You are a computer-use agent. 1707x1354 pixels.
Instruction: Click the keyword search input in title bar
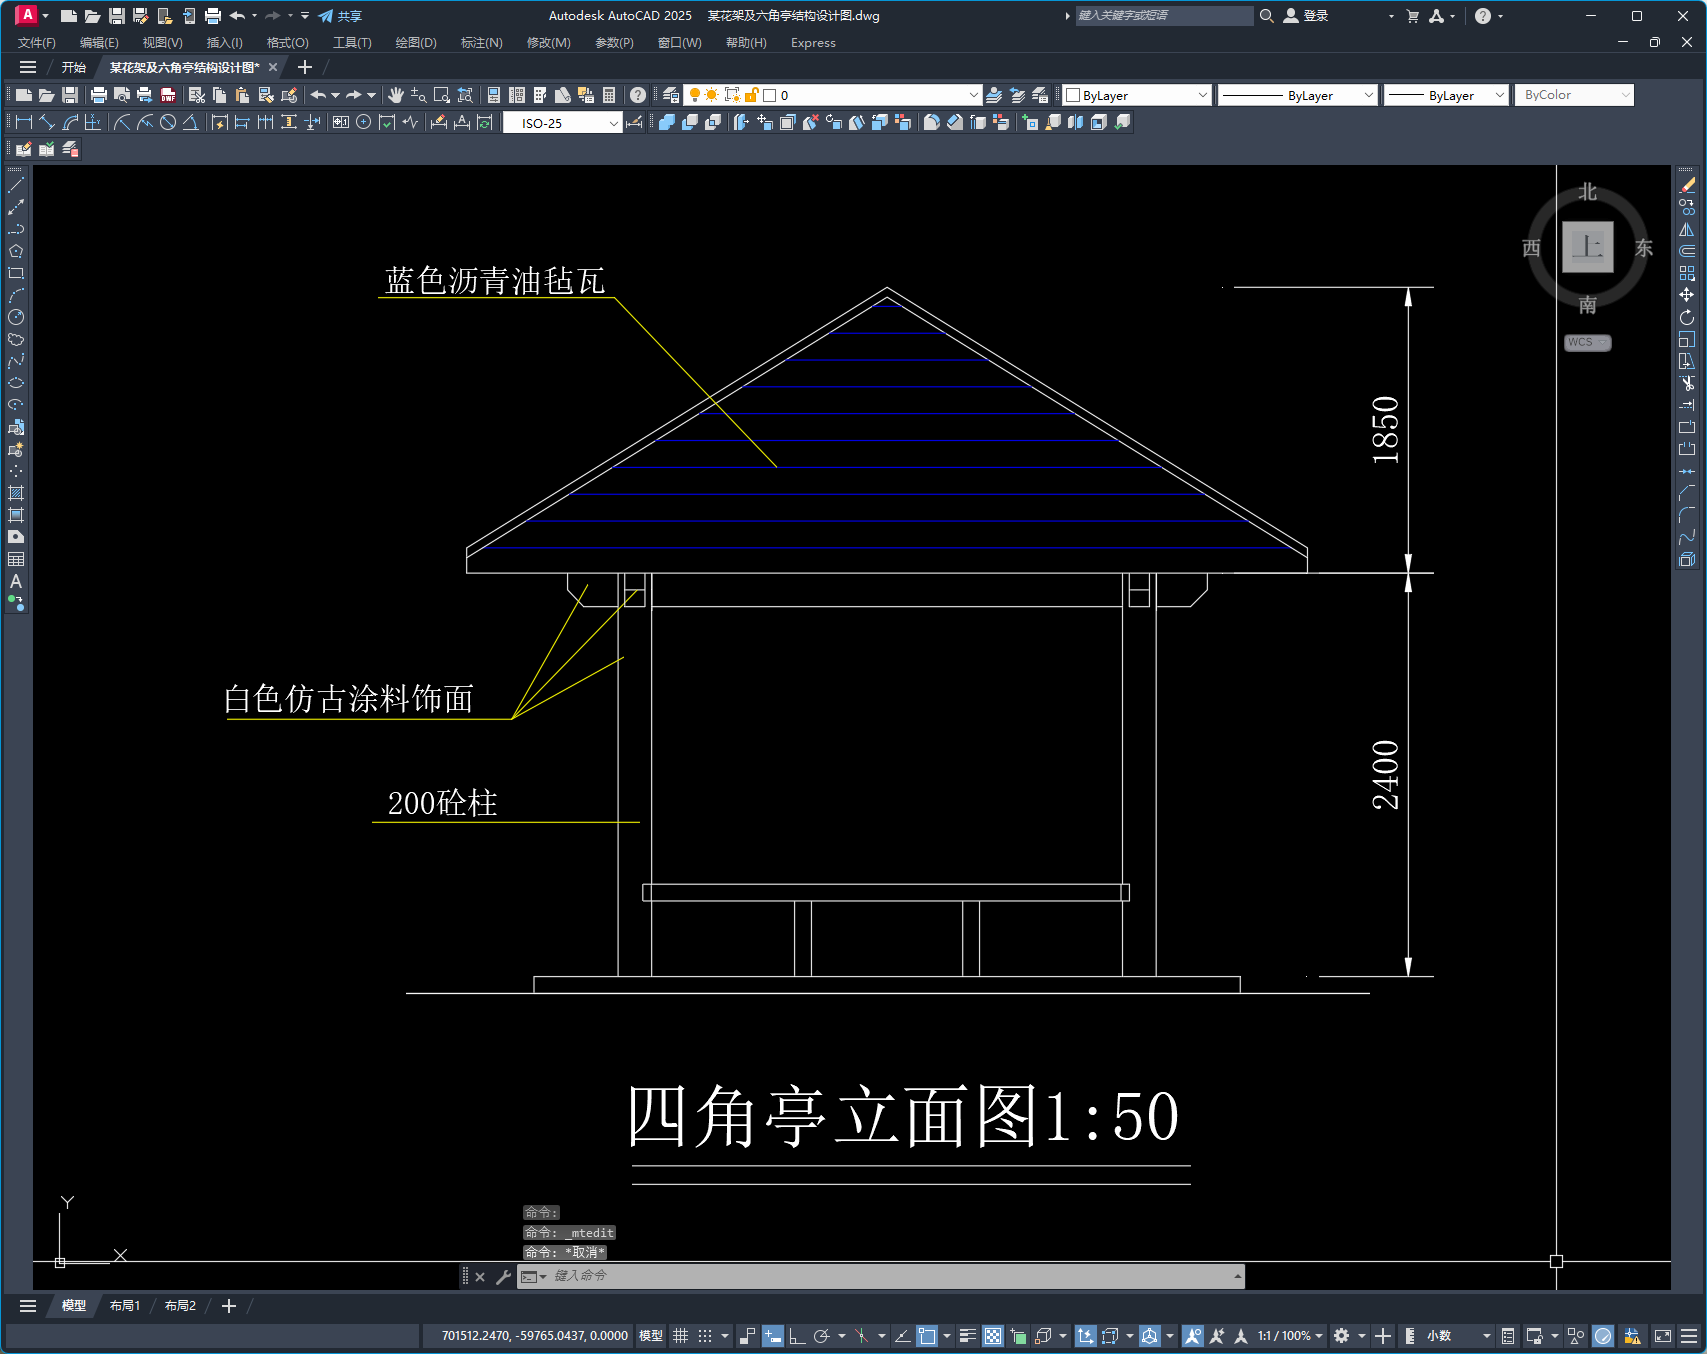[x=1164, y=16]
